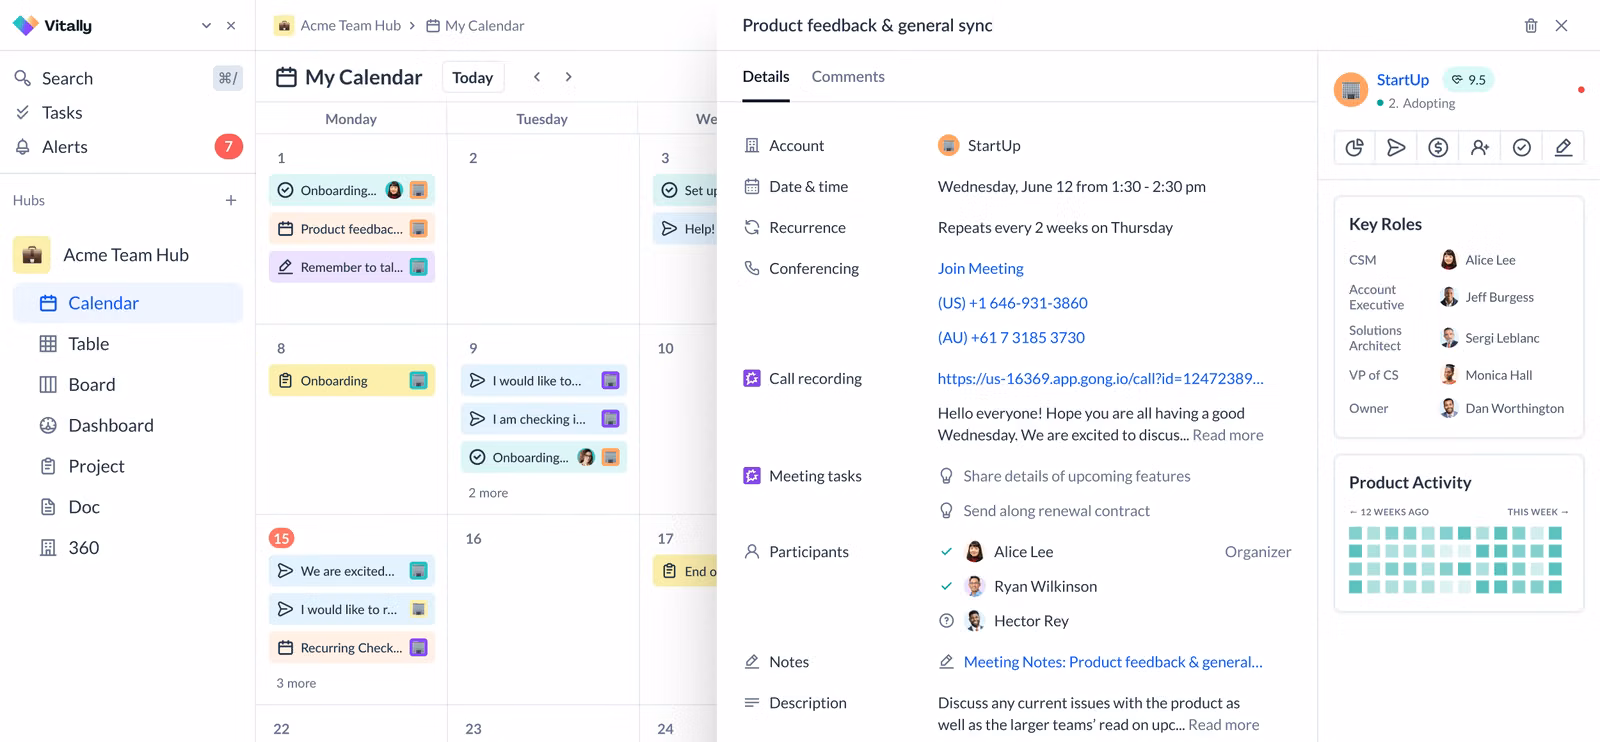The height and width of the screenshot is (742, 1600).
Task: Click the Today button
Action: (x=472, y=78)
